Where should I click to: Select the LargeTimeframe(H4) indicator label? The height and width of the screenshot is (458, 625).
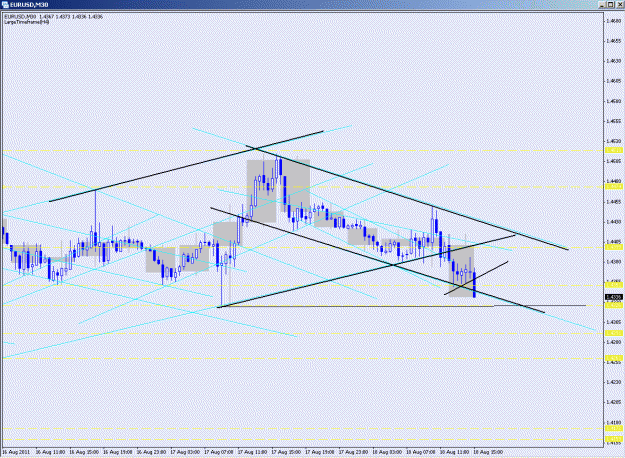(x=27, y=22)
